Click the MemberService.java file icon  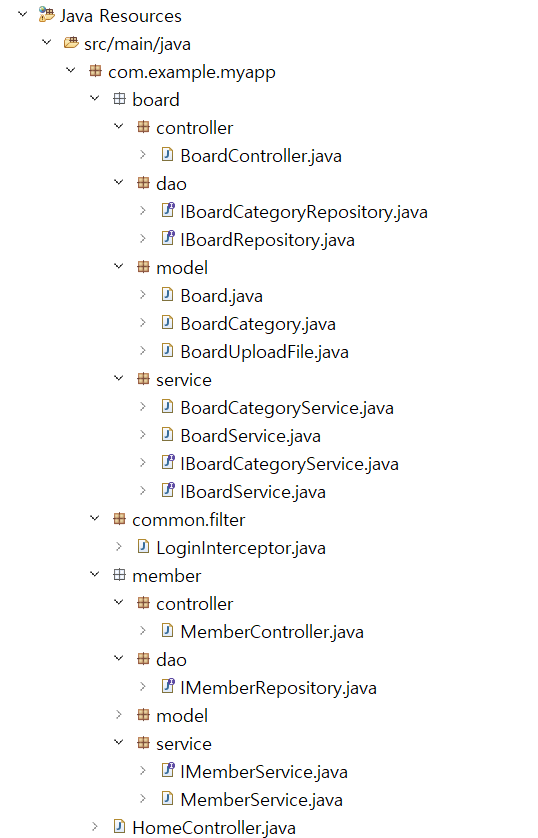pos(167,798)
